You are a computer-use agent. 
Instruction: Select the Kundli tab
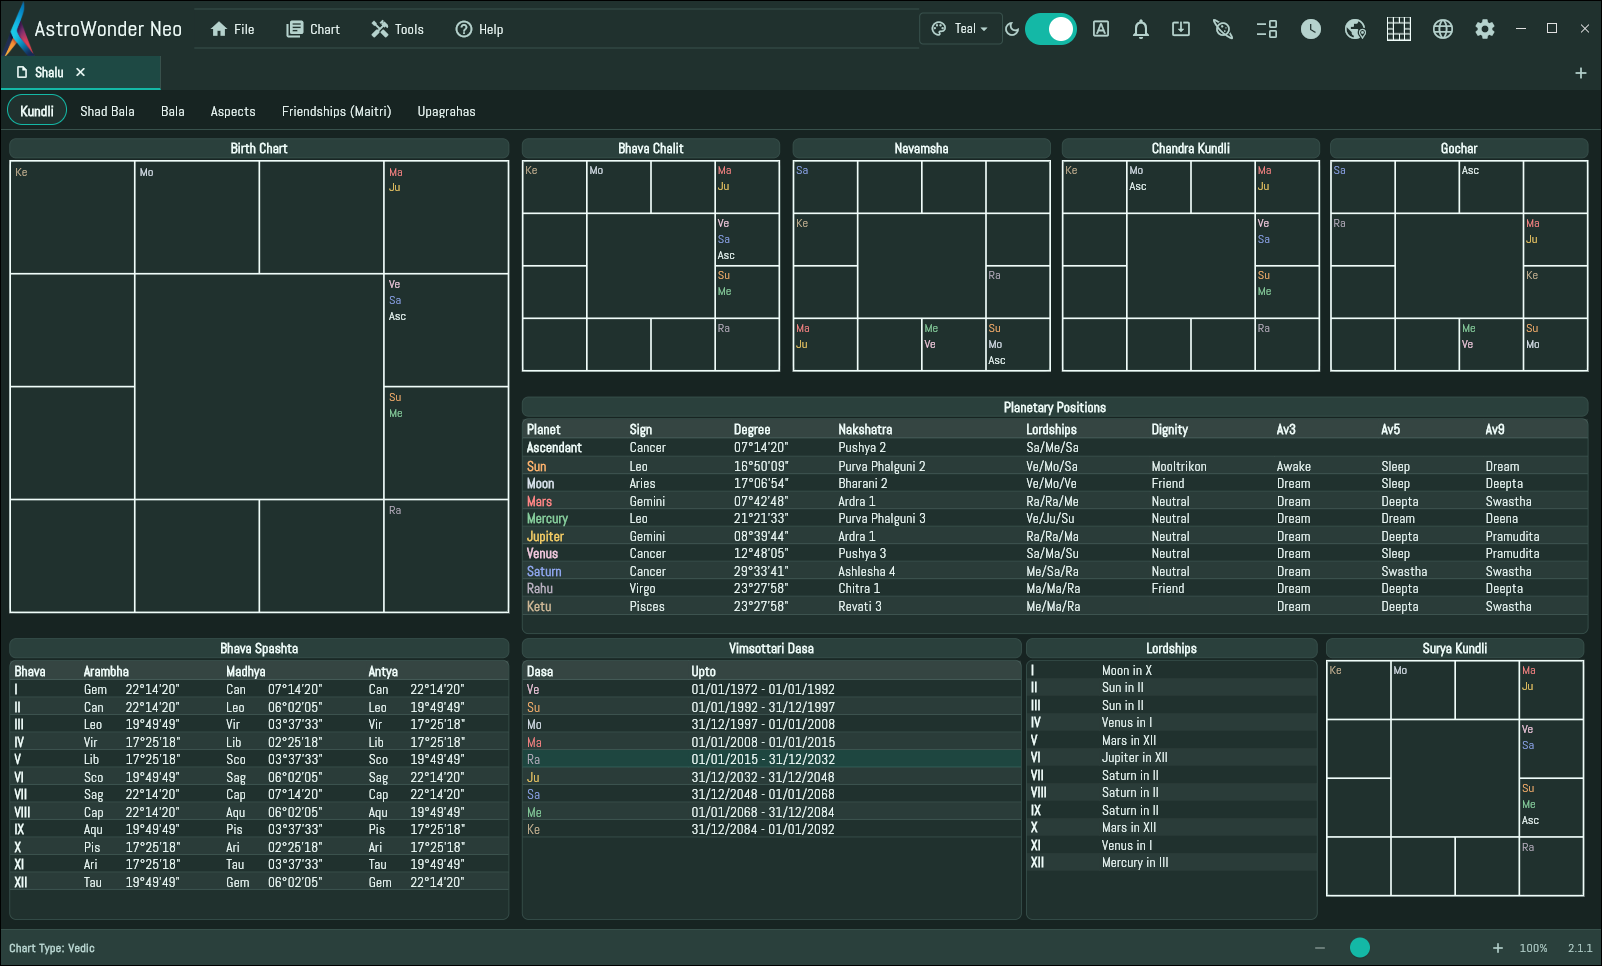click(37, 111)
